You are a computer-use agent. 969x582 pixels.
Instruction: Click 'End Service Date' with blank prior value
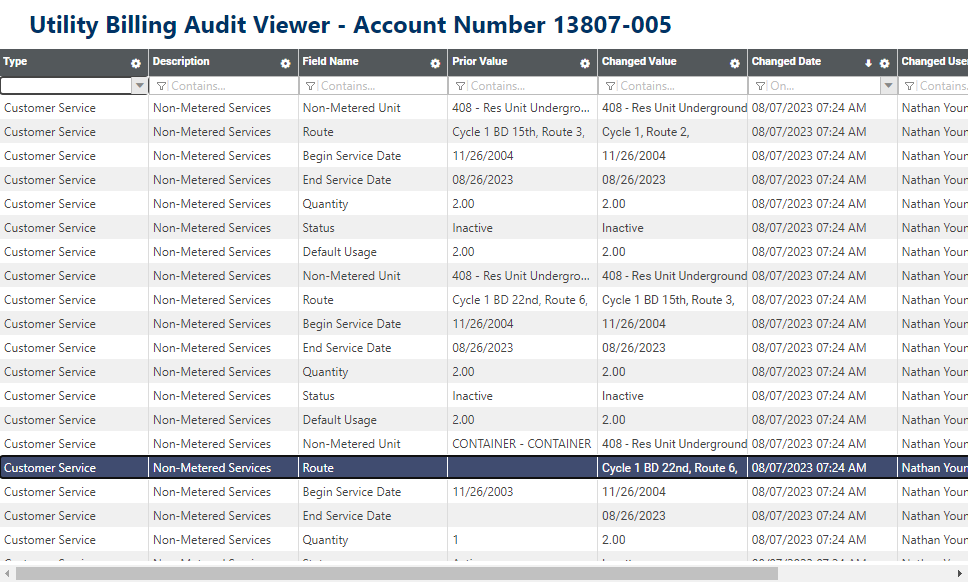pos(347,516)
